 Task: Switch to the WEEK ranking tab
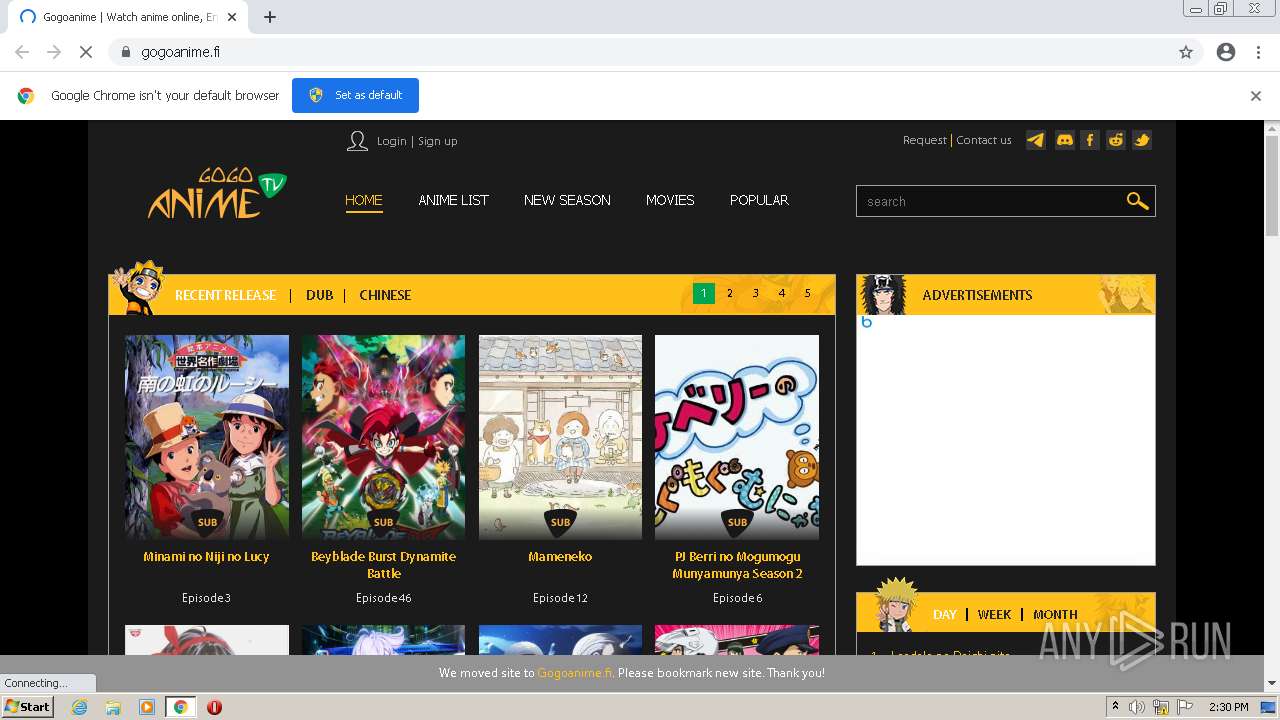(994, 615)
